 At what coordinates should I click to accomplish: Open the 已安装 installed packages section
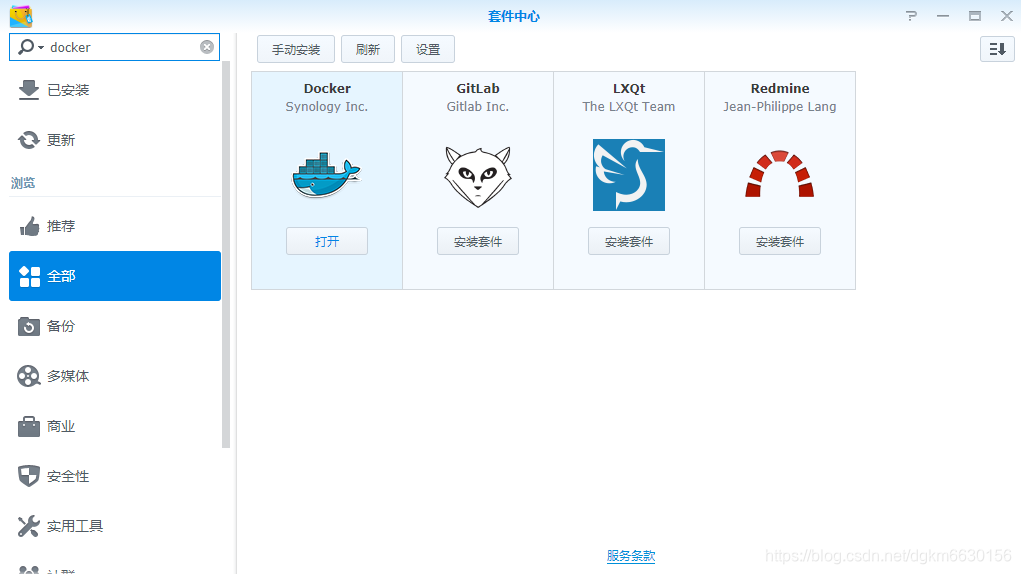(x=115, y=90)
